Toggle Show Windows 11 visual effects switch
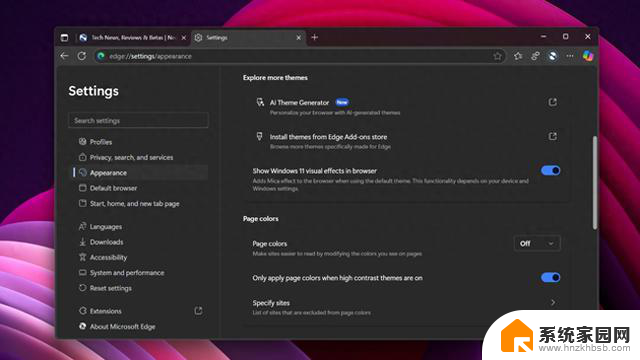Screen dimensions: 640x360 pos(550,171)
